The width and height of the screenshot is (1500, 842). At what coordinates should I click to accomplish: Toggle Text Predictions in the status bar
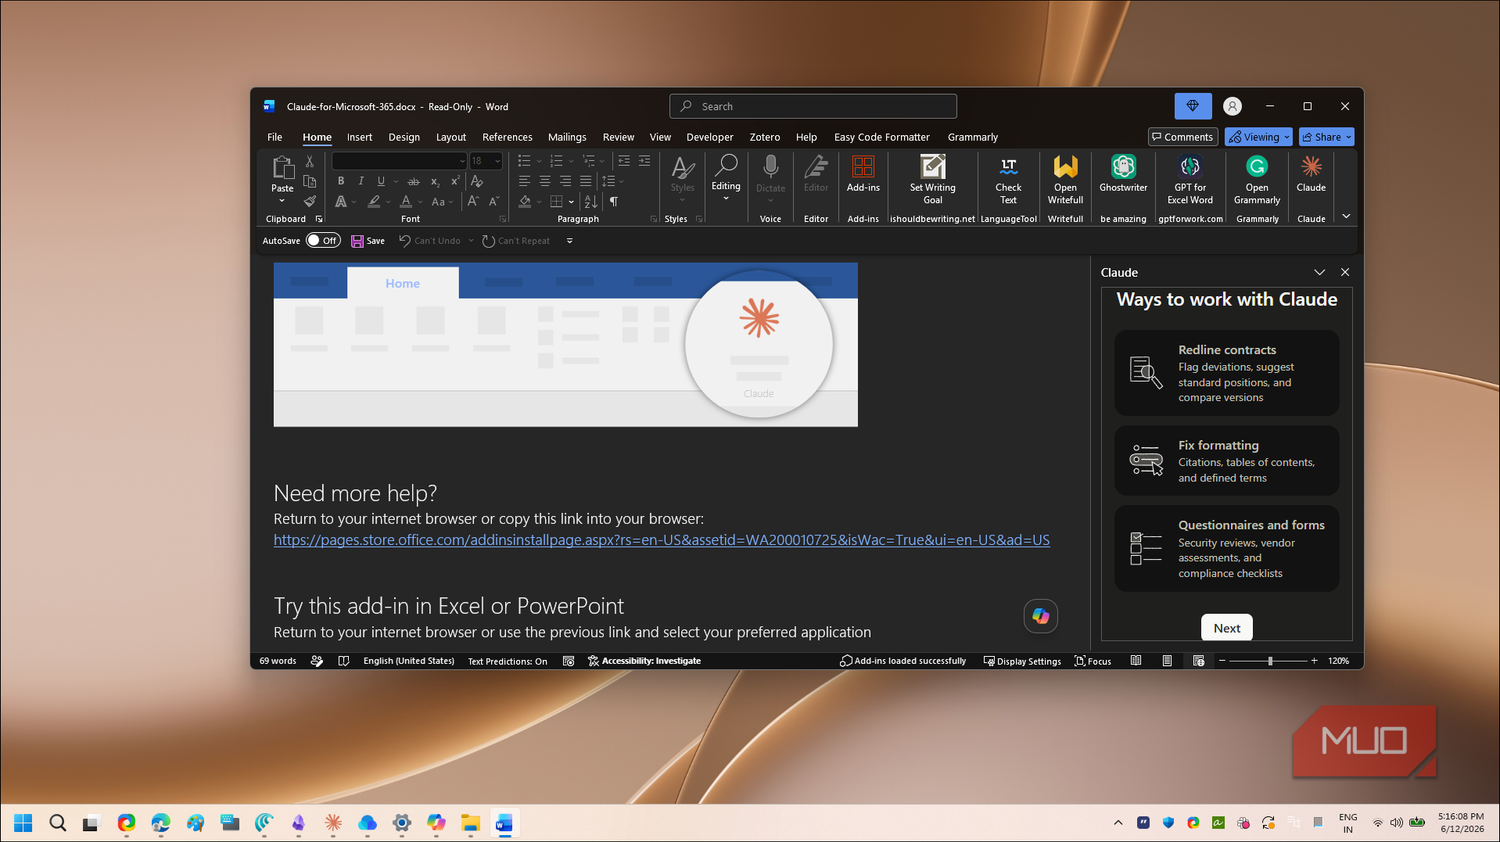pyautogui.click(x=507, y=661)
